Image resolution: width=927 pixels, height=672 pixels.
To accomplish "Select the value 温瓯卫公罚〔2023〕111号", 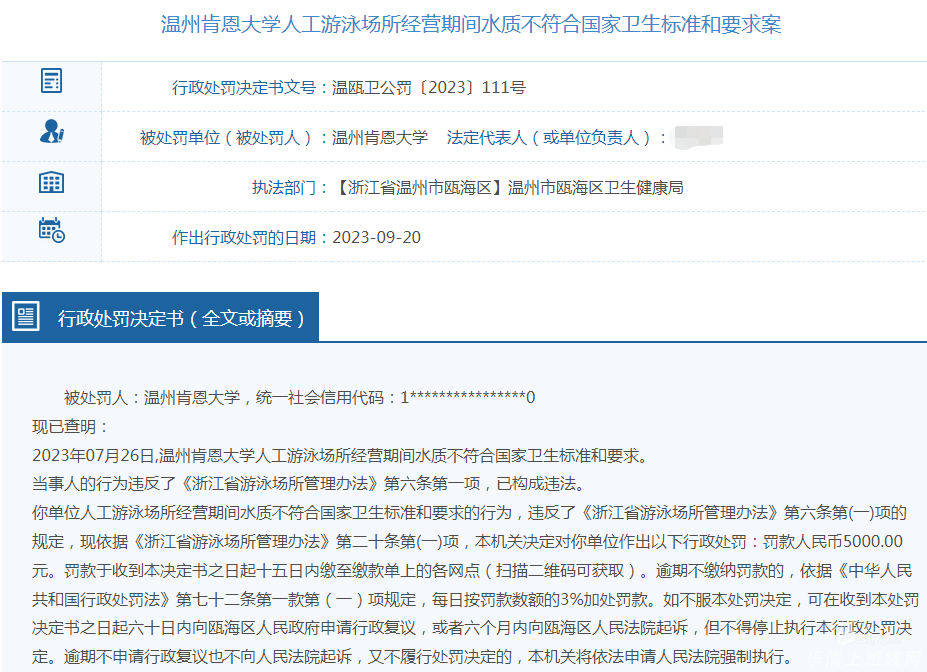I will tap(429, 88).
